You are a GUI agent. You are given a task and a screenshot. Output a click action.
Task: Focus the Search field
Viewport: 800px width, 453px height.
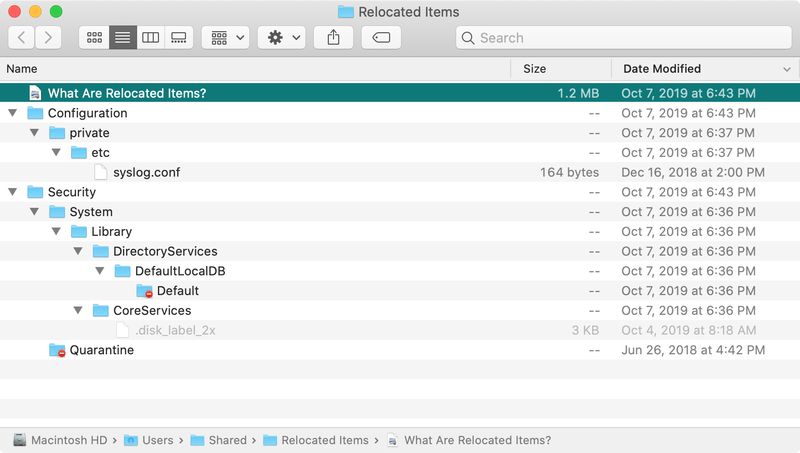pos(623,38)
